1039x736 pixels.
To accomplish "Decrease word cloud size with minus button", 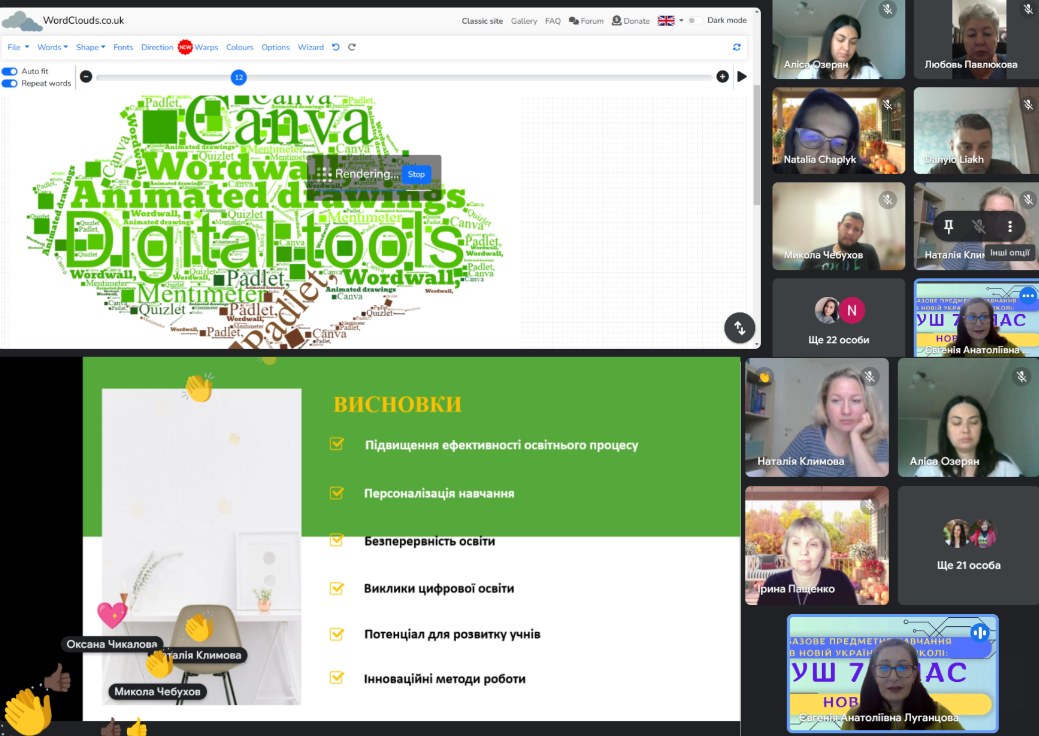I will click(86, 77).
